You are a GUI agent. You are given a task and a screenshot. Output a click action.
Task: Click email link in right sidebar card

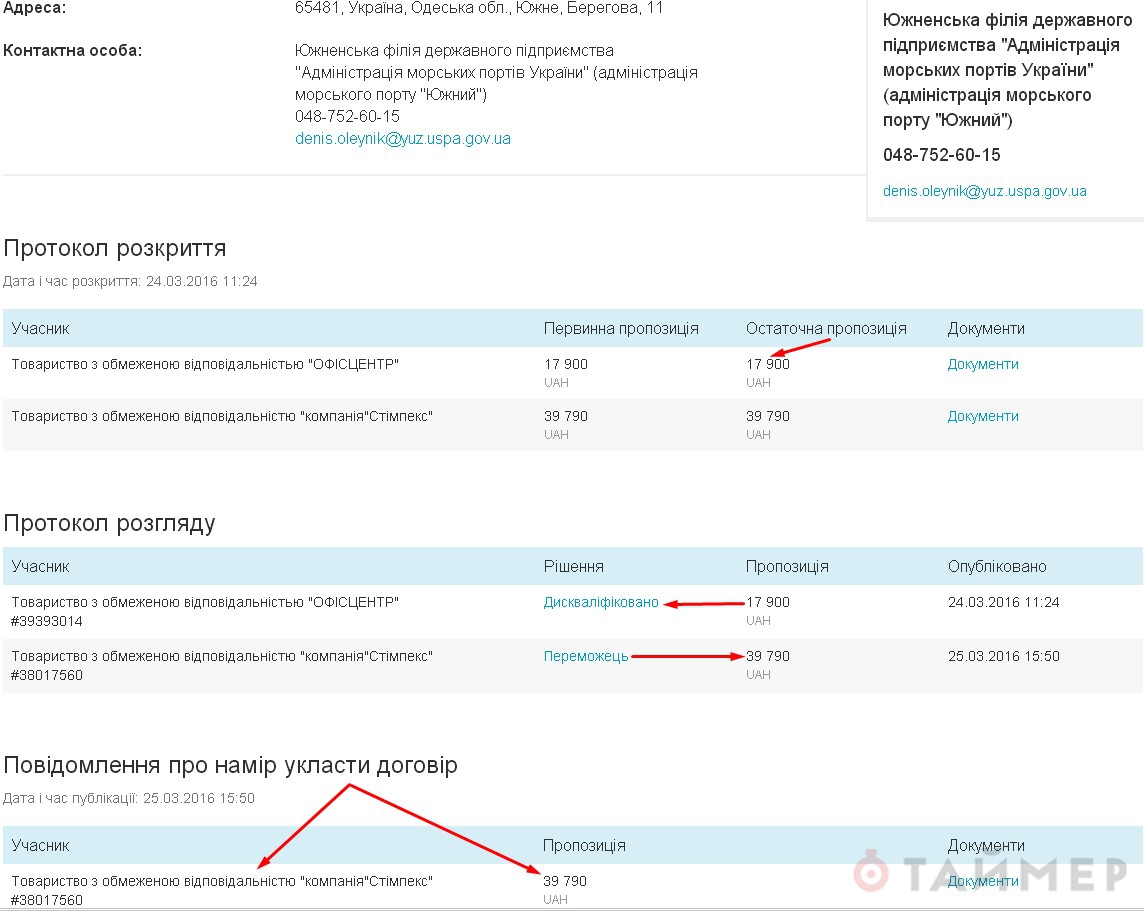coord(984,191)
